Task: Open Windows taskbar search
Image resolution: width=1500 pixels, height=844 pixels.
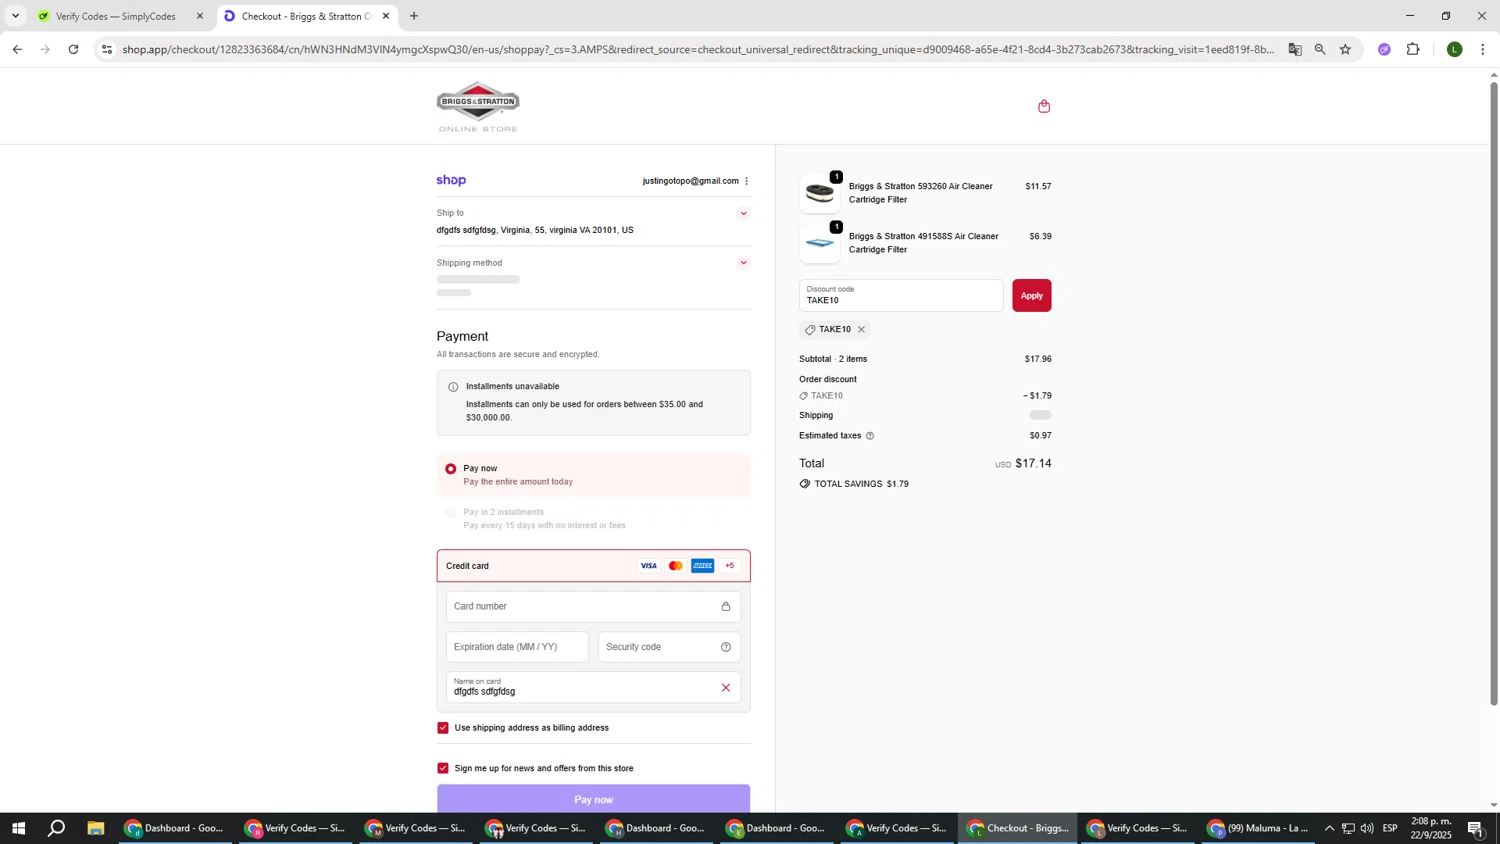Action: 57,828
